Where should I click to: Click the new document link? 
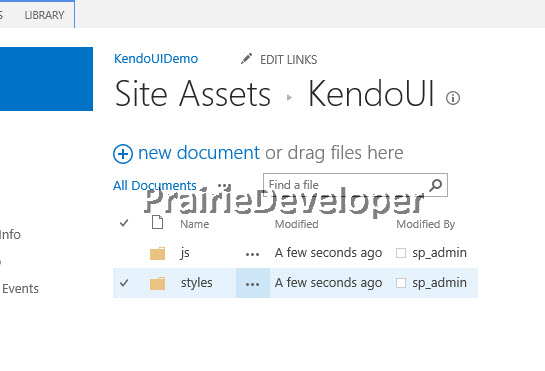click(x=199, y=153)
